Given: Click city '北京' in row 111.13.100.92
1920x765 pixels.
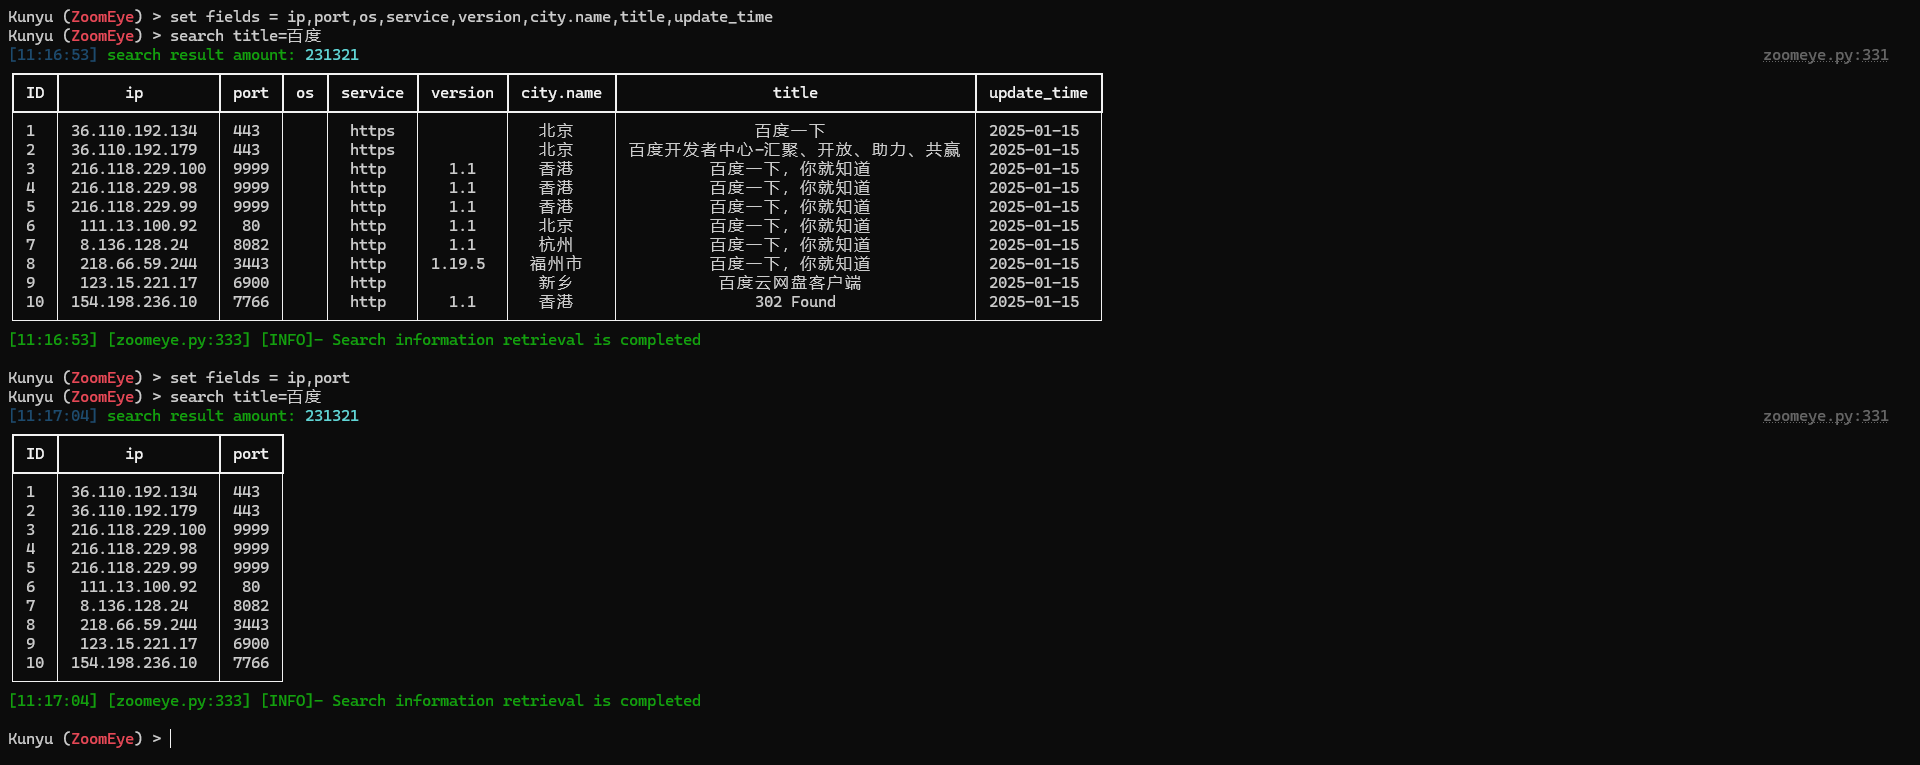Looking at the screenshot, I should 556,226.
